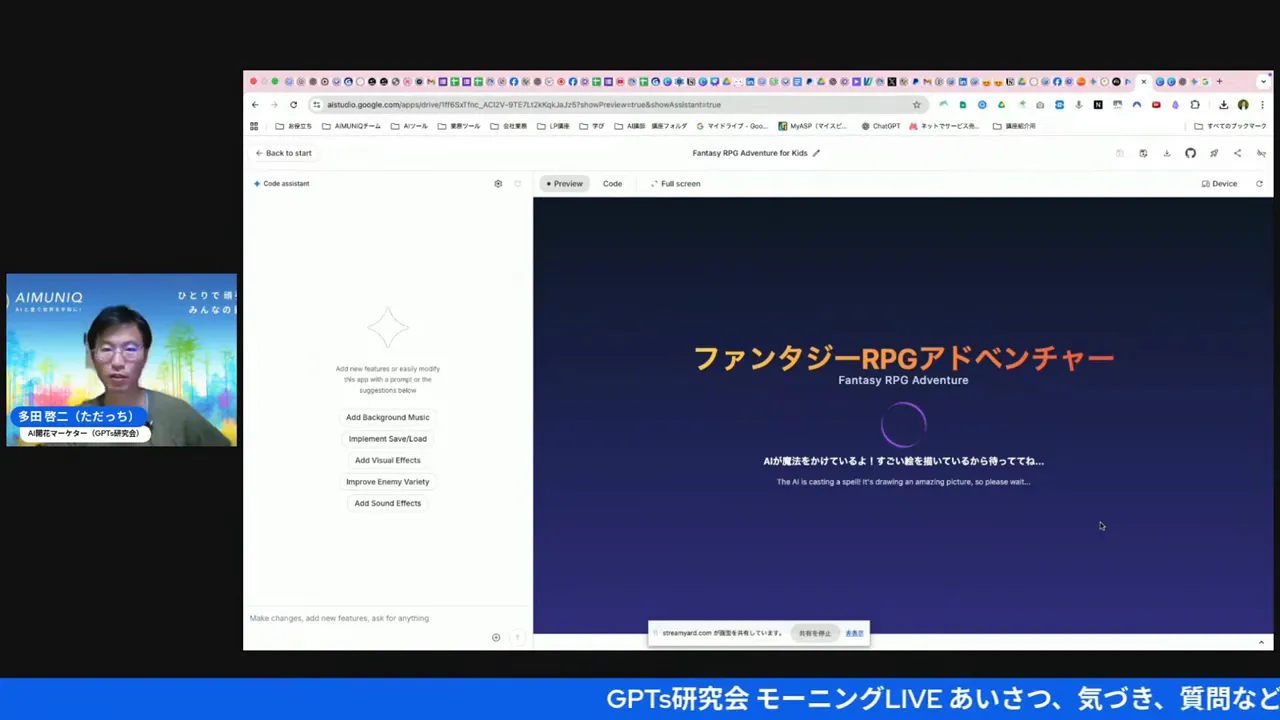Open browser downloads
Screen dimensions: 1280x720
click(1223, 104)
